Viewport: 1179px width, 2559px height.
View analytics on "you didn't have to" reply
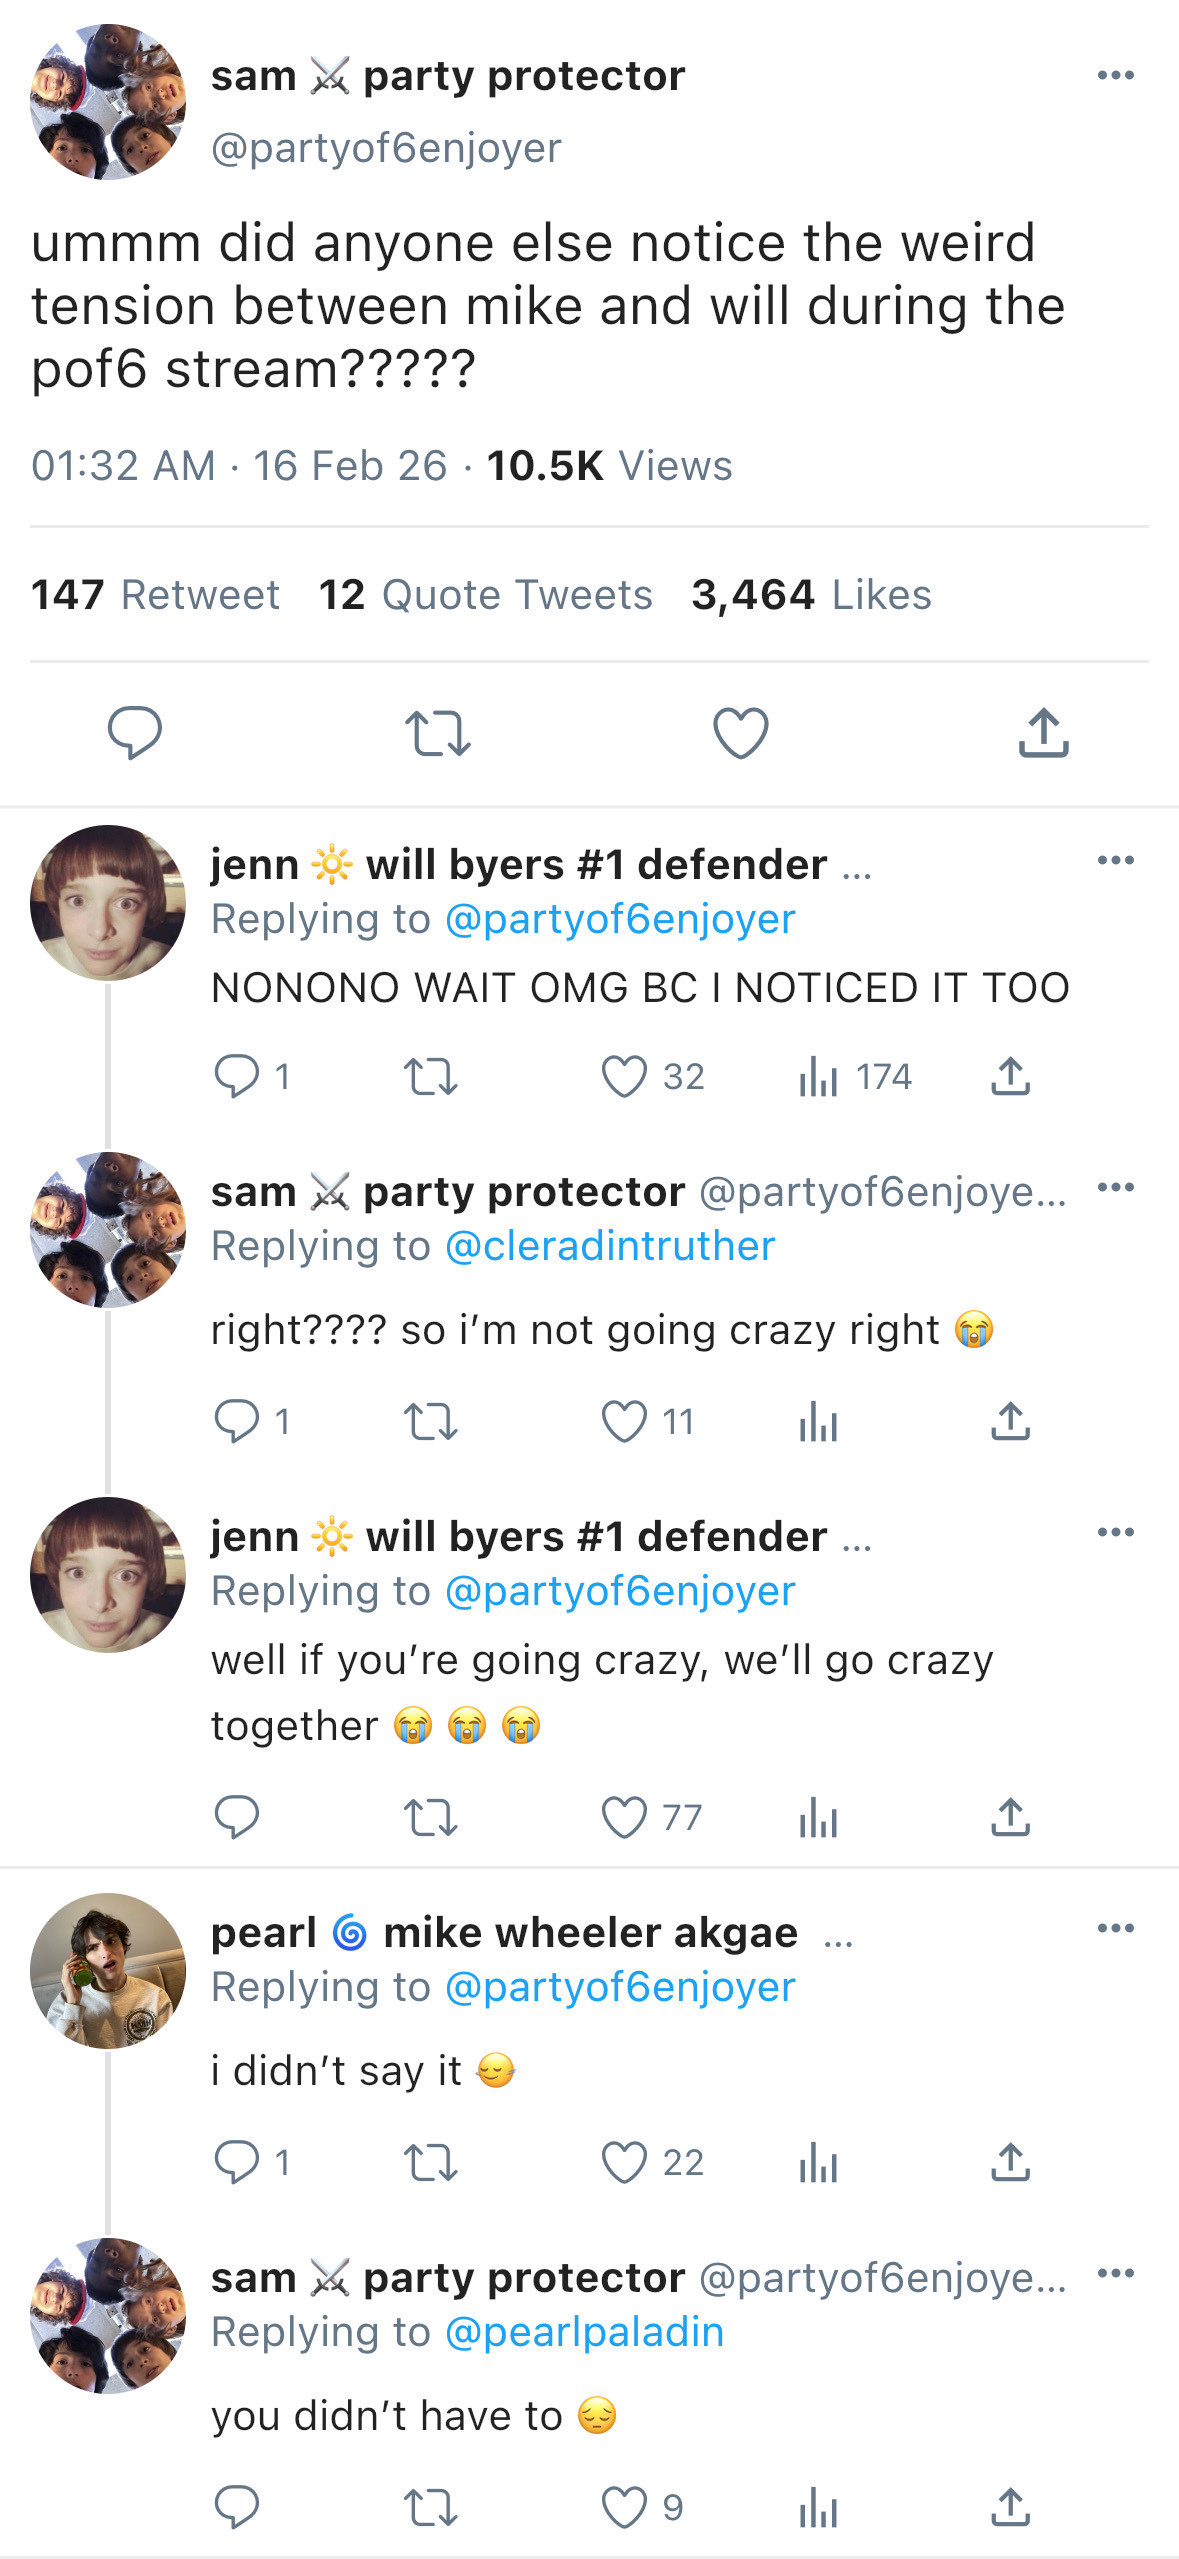tap(818, 2507)
